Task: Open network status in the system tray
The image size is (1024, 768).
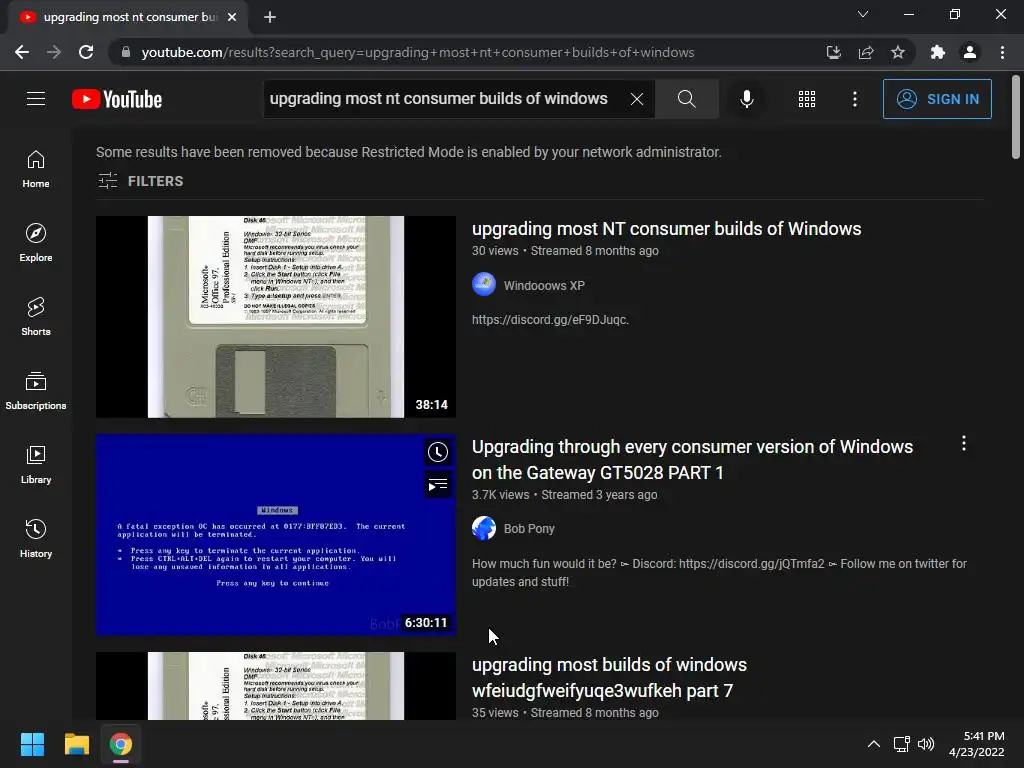Action: pos(902,744)
